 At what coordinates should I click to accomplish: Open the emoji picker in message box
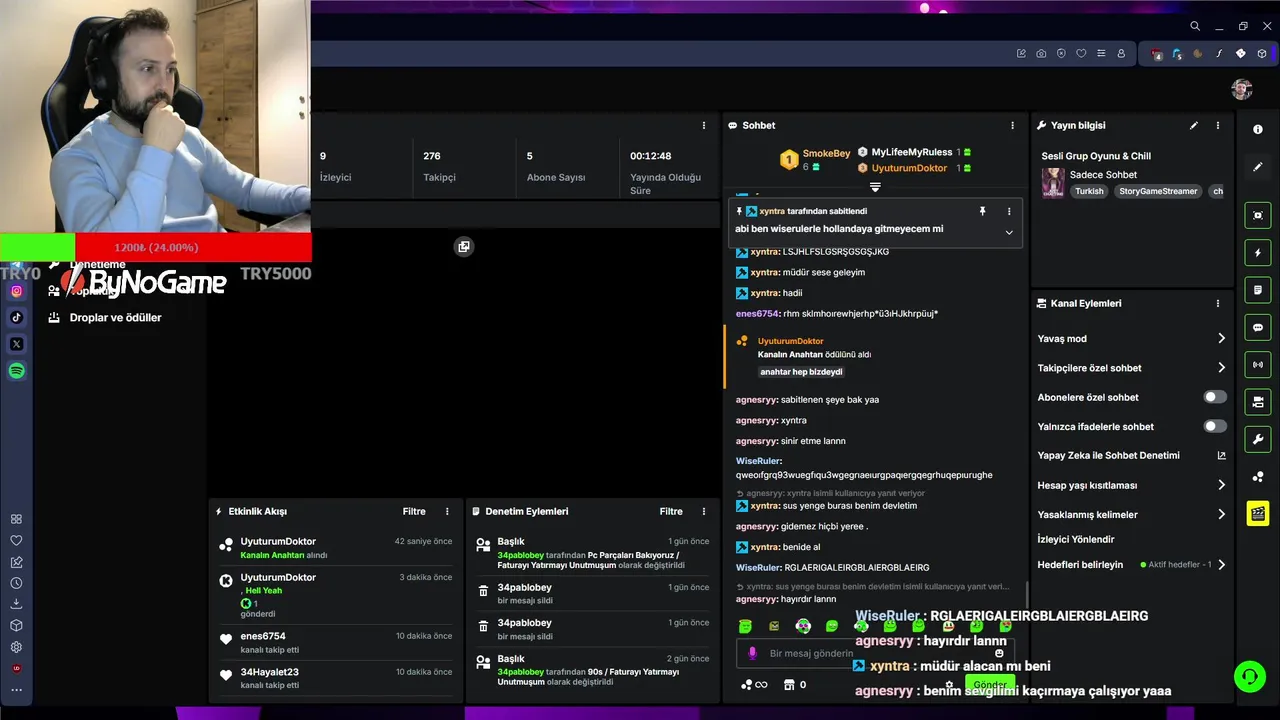998,653
